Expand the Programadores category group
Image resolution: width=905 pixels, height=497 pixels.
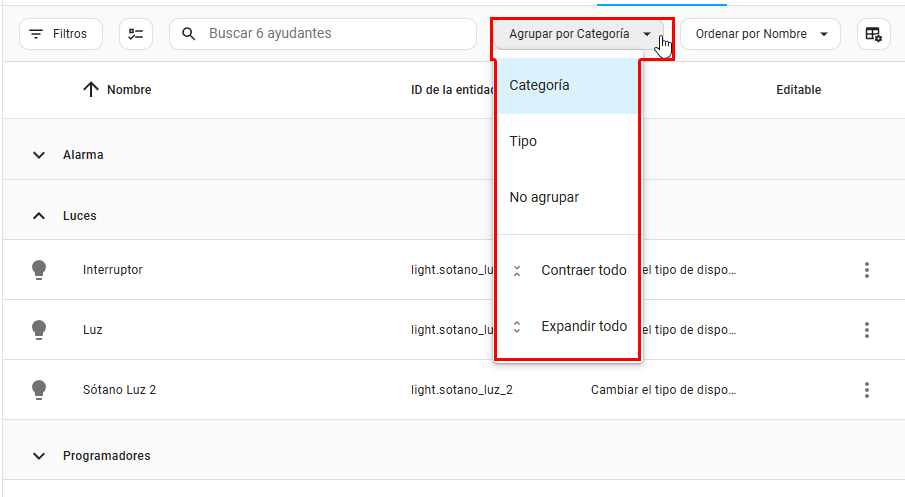pos(39,456)
